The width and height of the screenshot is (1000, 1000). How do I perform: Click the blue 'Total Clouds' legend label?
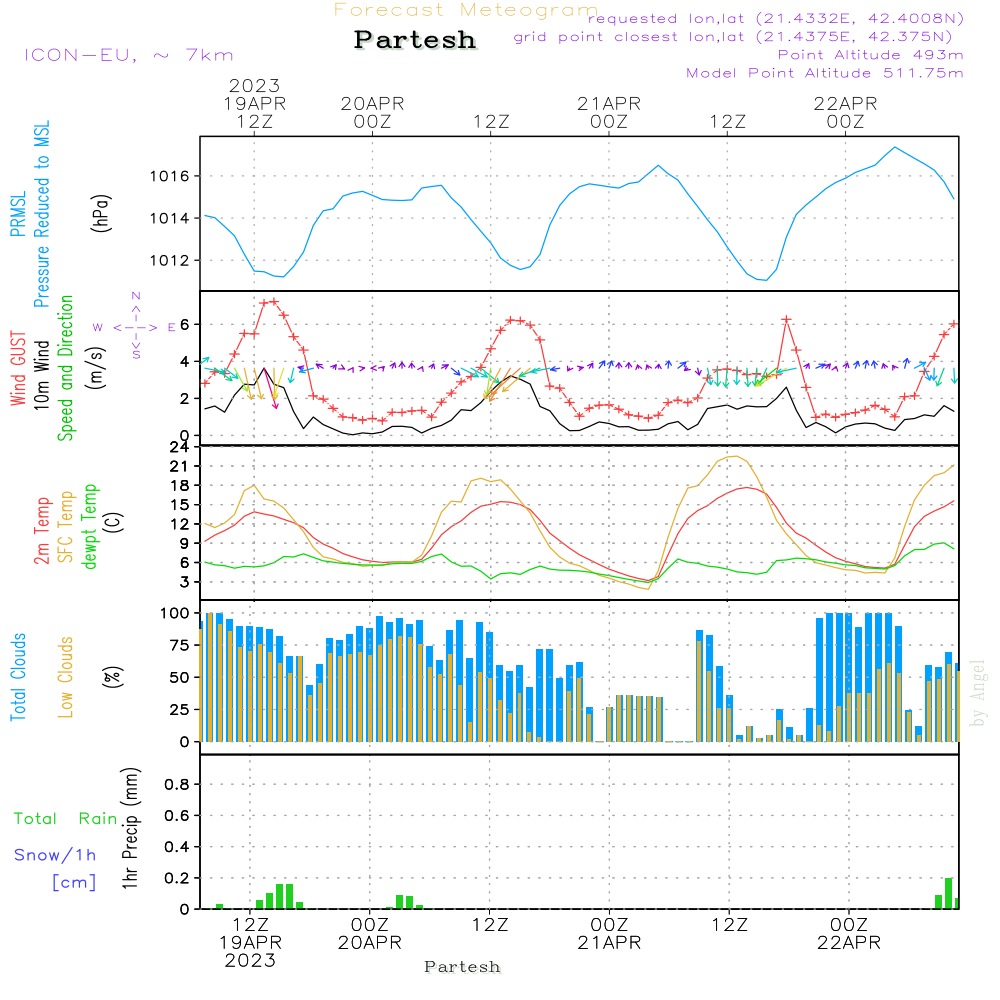pyautogui.click(x=18, y=677)
